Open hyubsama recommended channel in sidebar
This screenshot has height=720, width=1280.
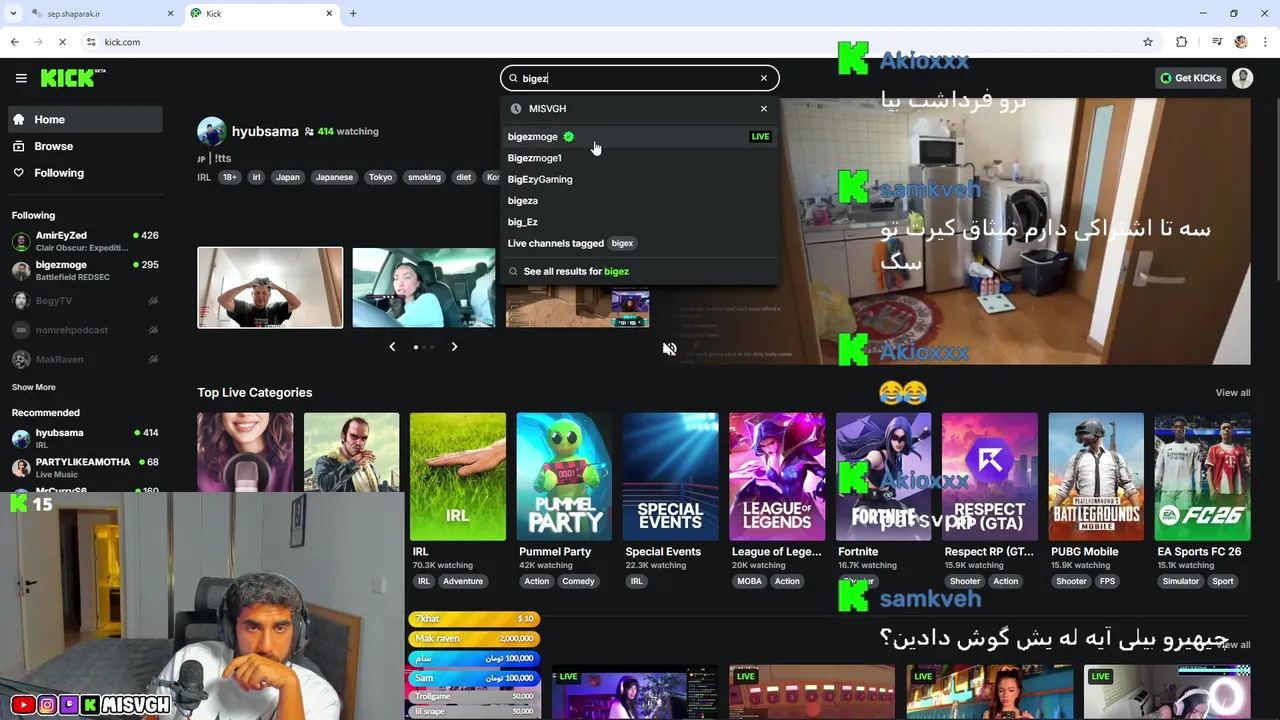point(85,438)
